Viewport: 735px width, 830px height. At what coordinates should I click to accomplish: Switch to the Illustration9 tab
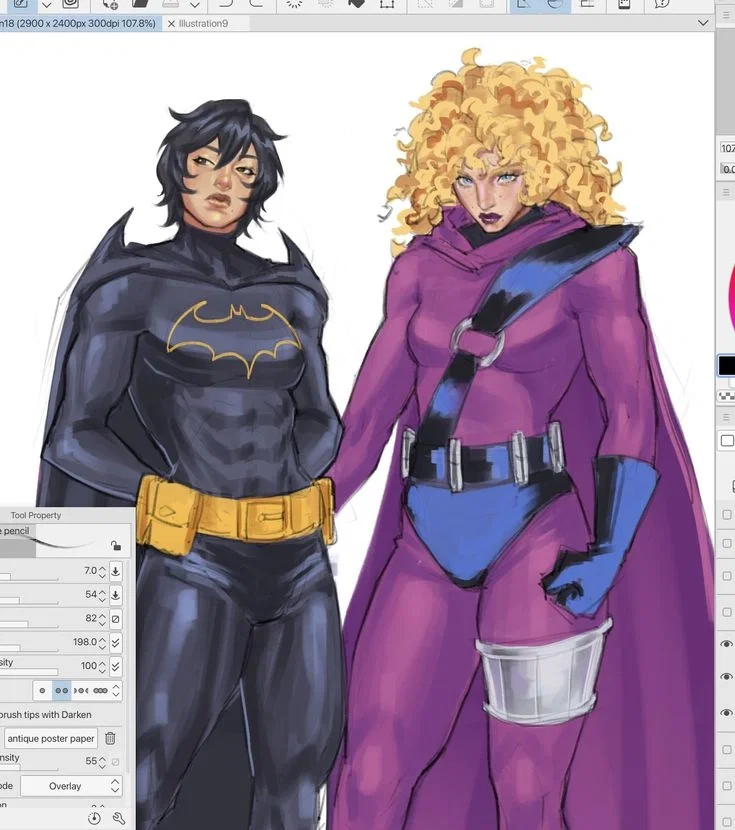tap(203, 24)
